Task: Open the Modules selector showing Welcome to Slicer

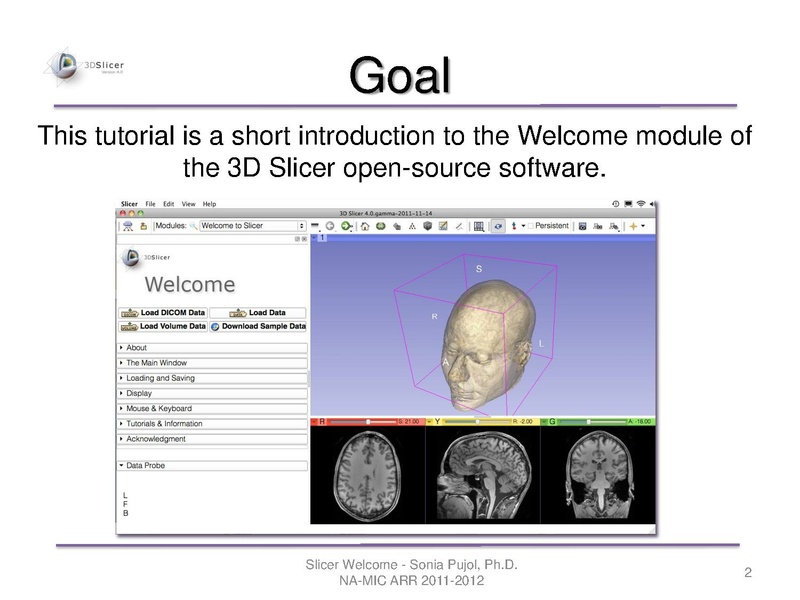Action: tap(253, 226)
